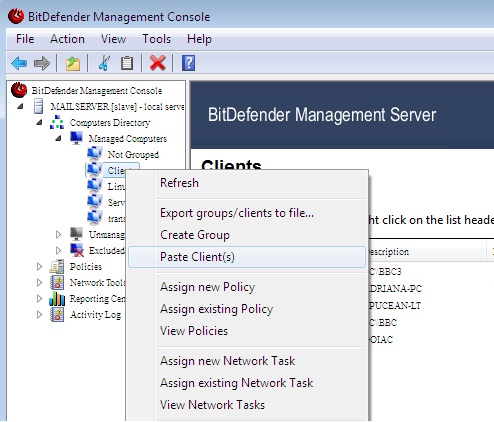This screenshot has width=494, height=422.
Task: Click the Unmanaged Computers monitor icon
Action: [x=76, y=234]
